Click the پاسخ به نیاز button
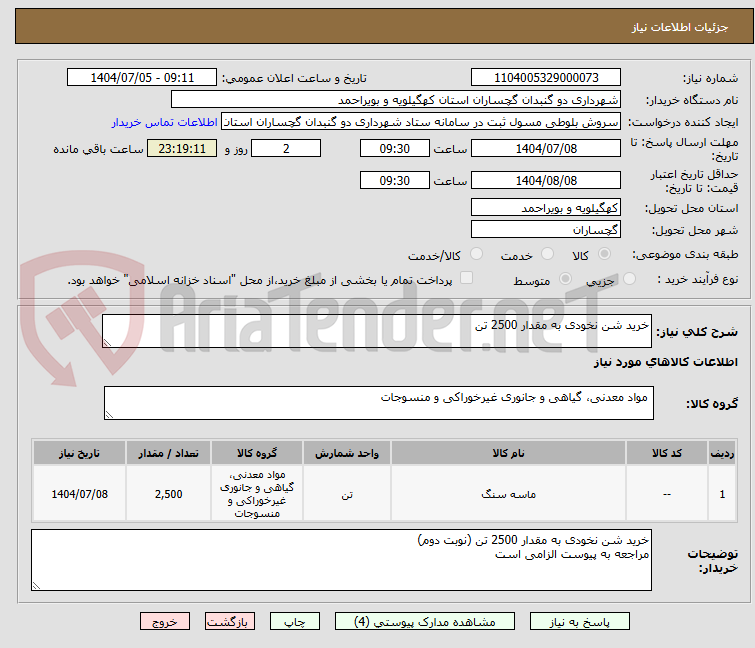 [x=579, y=622]
